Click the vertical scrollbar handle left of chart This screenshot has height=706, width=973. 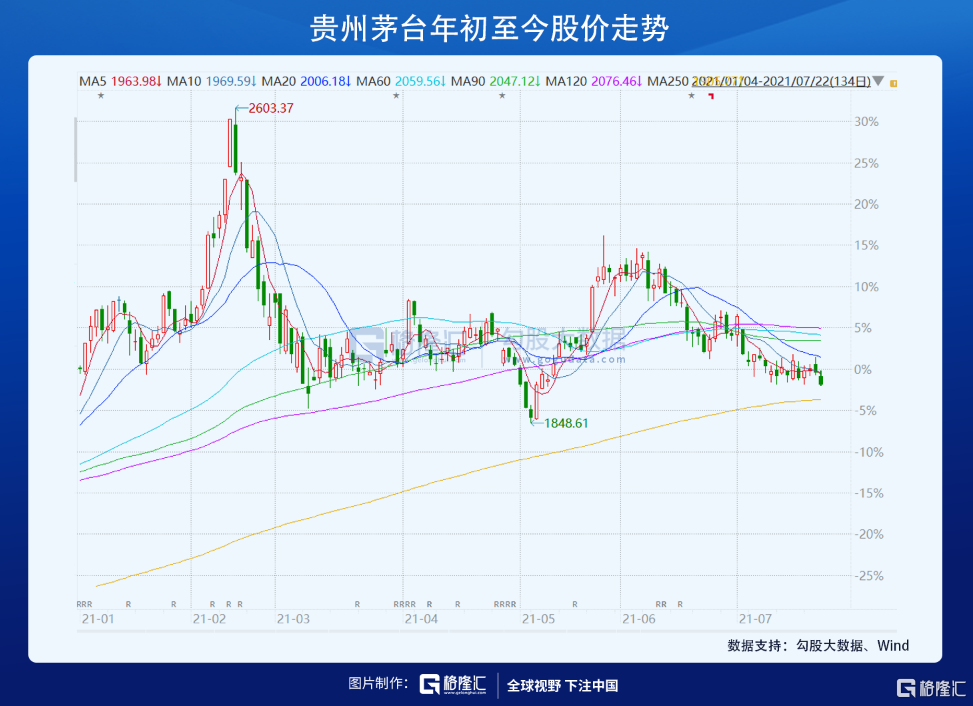(x=76, y=150)
